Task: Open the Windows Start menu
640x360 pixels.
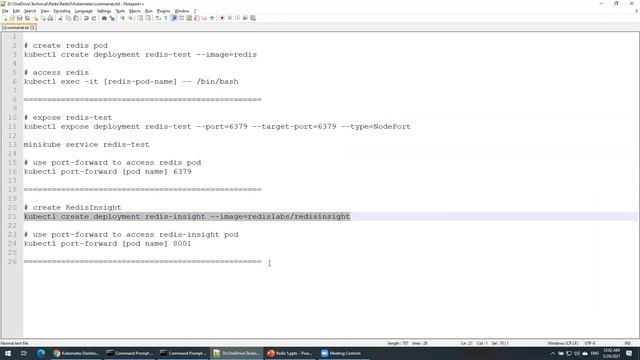Action: point(7,353)
